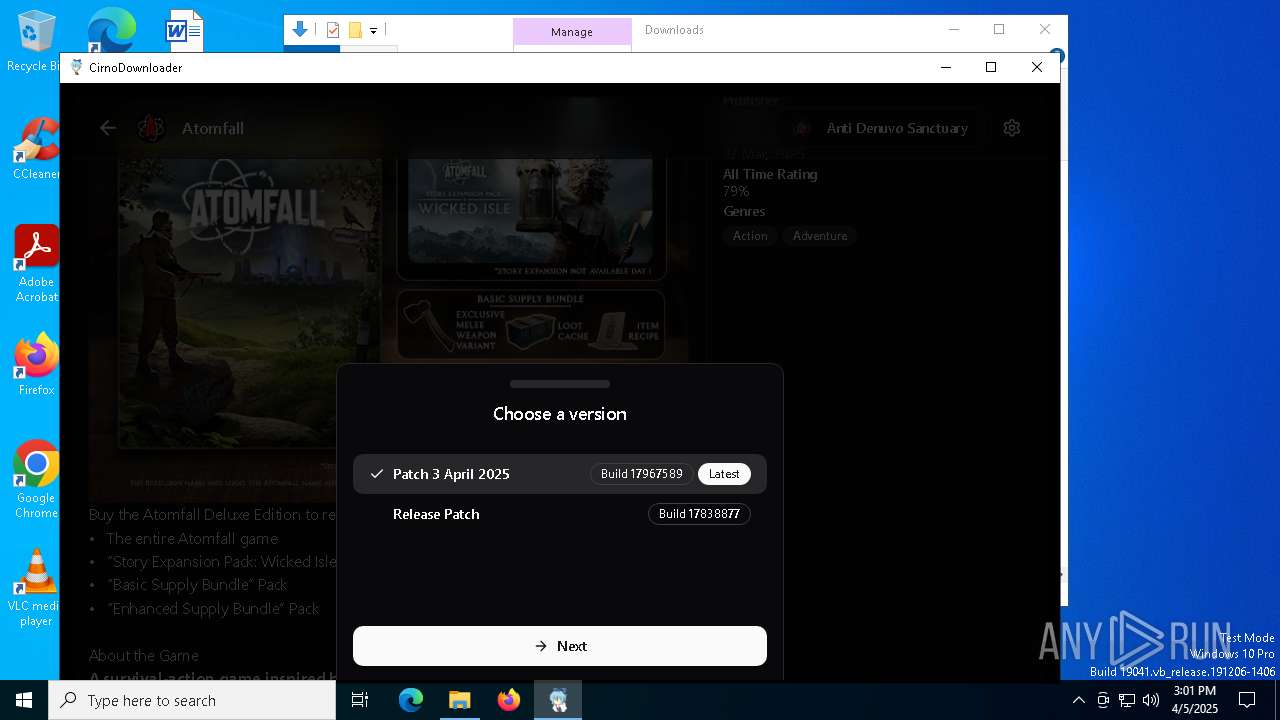Select the Patch 3 April 2025 version
This screenshot has height=720, width=1280.
[559, 474]
